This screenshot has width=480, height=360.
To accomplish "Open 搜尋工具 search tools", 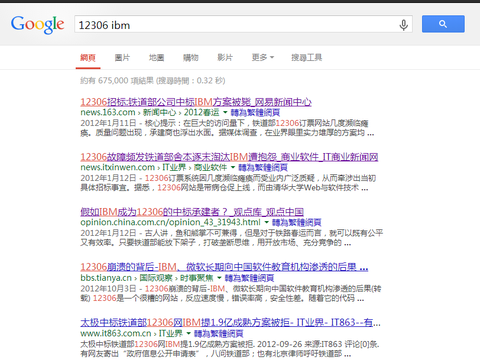I will [x=307, y=58].
